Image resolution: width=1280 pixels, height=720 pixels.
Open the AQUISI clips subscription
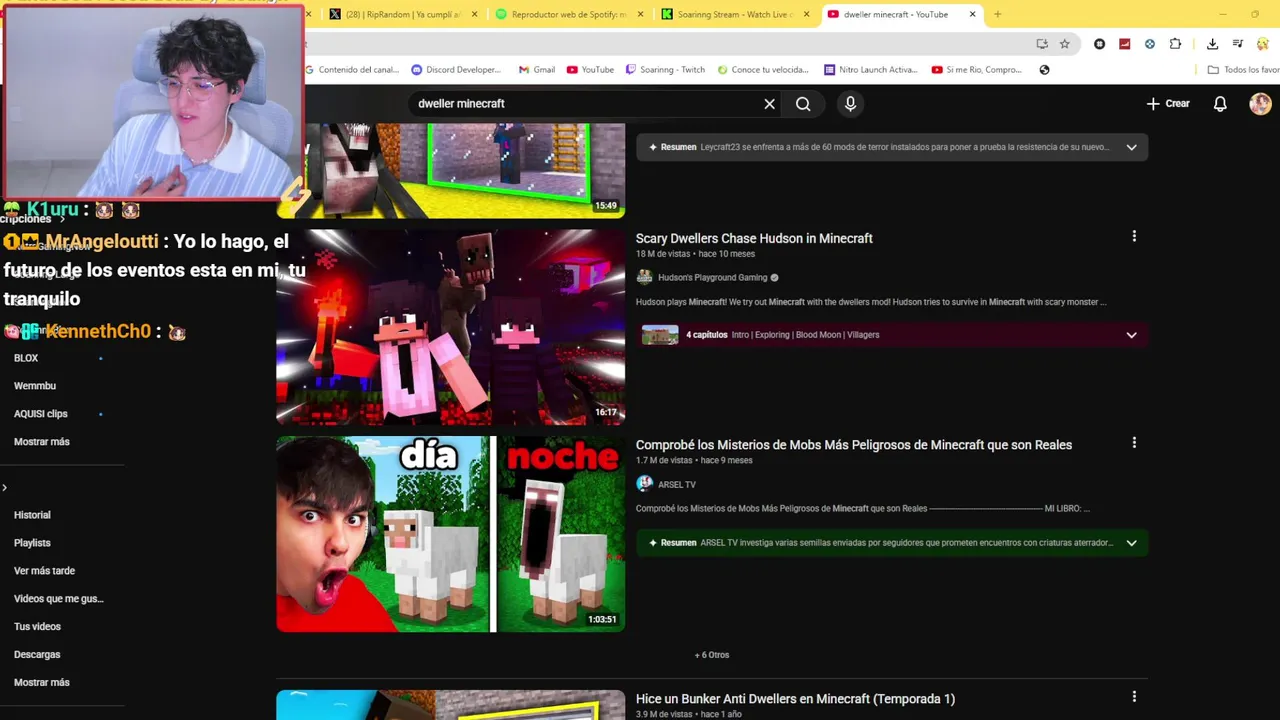point(41,414)
